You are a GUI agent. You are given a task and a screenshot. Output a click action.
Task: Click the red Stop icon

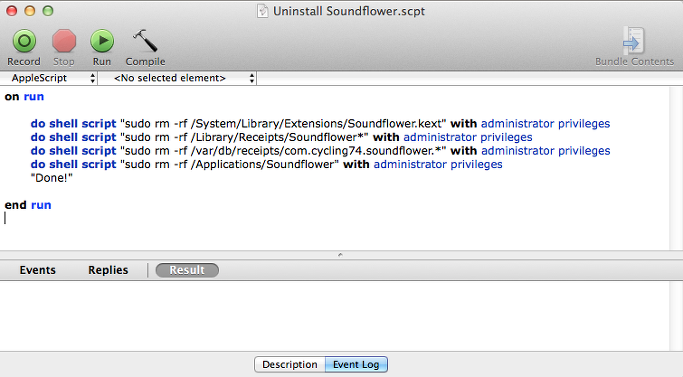pos(64,41)
